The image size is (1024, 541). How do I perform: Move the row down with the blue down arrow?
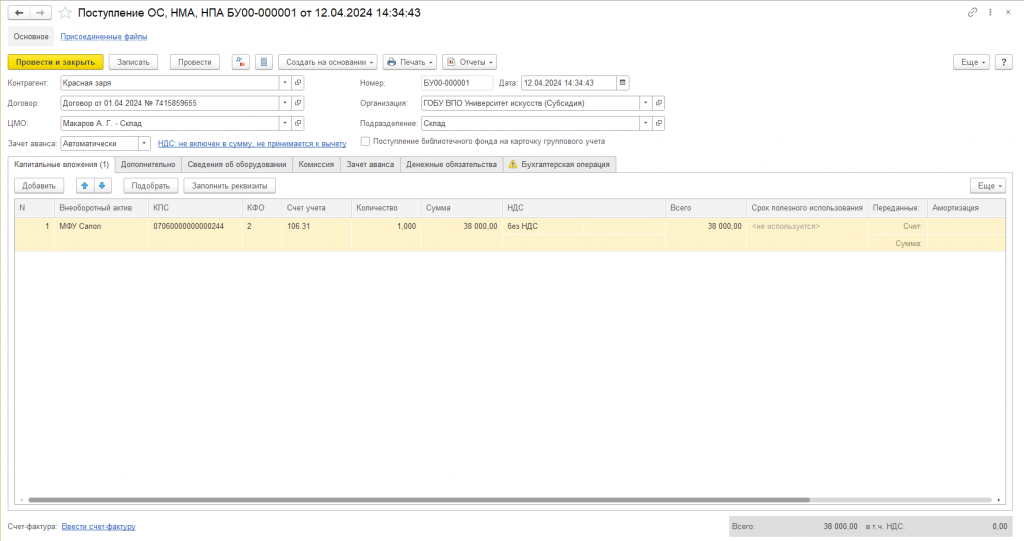click(103, 186)
